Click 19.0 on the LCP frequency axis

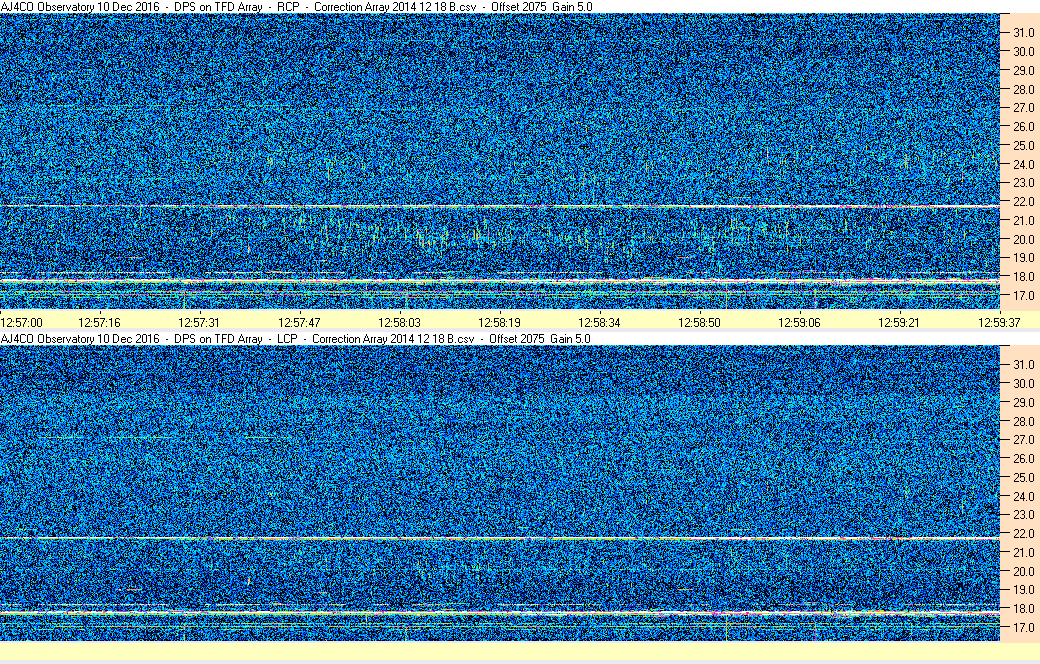(x=1023, y=590)
